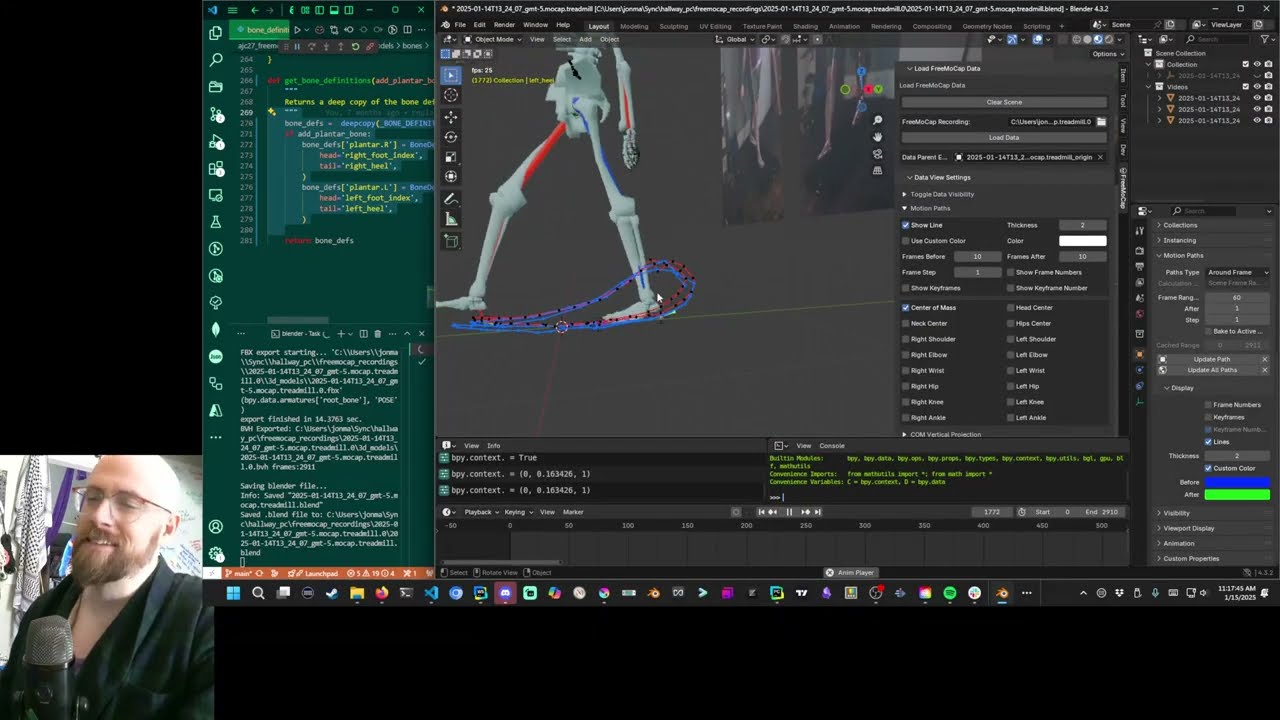Image resolution: width=1280 pixels, height=720 pixels.
Task: Toggle the Show Line checkbox
Action: point(906,225)
